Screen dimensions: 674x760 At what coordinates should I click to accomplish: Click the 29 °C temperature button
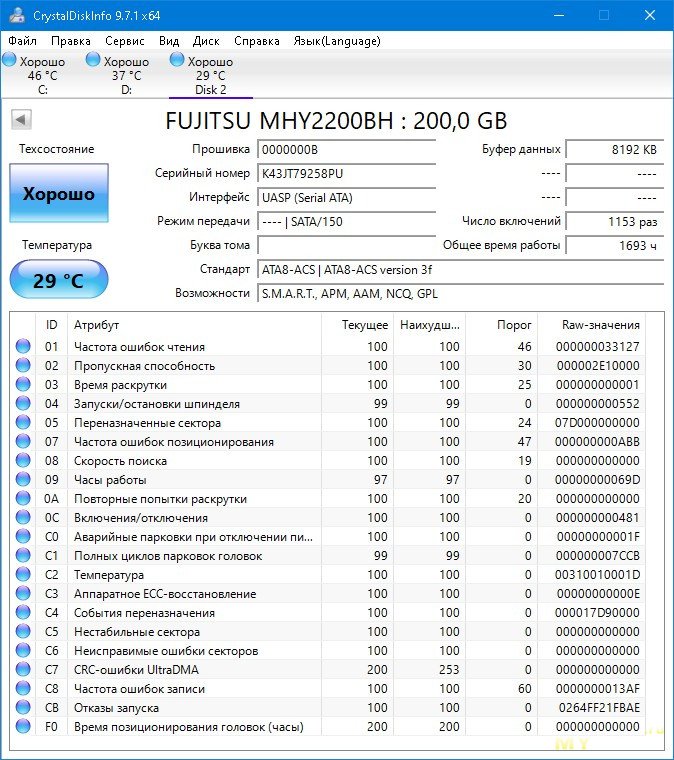pyautogui.click(x=58, y=280)
